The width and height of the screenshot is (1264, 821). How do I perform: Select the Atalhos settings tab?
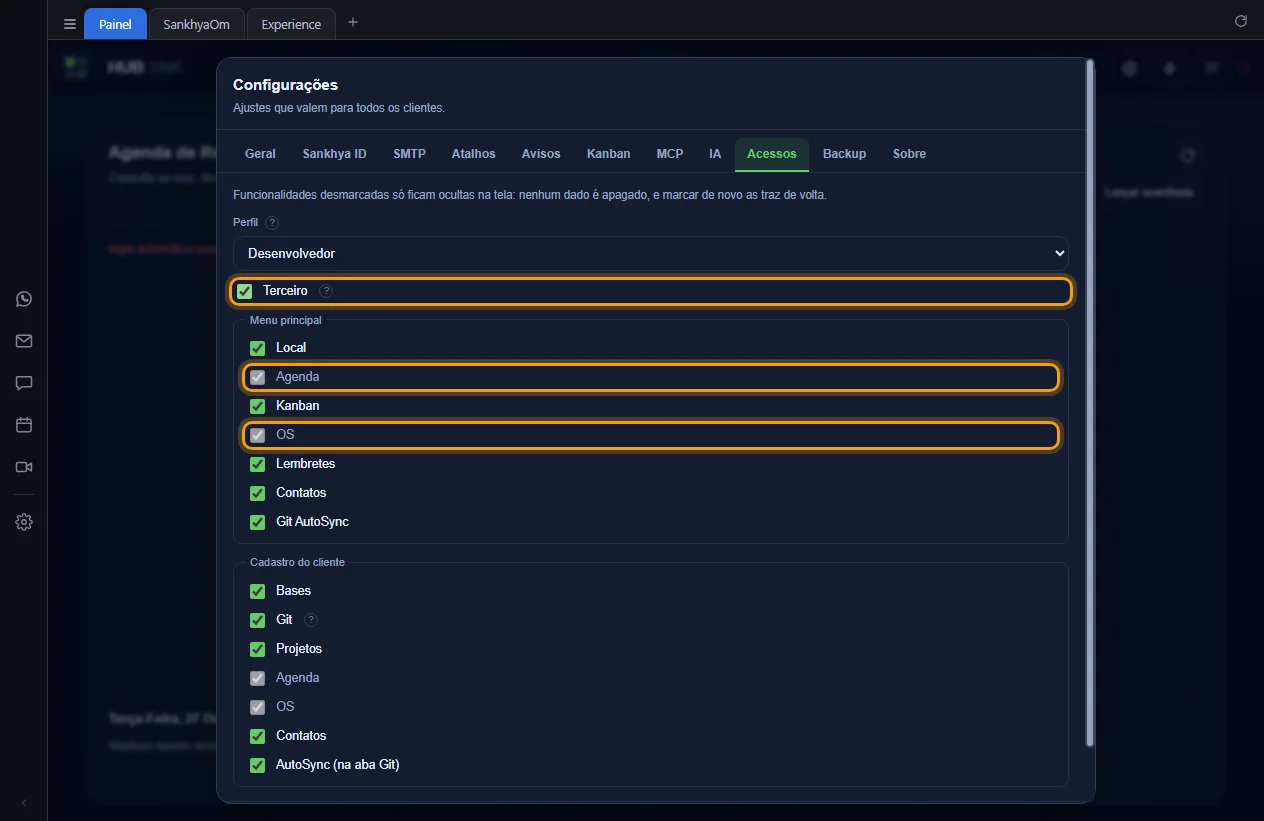(473, 154)
